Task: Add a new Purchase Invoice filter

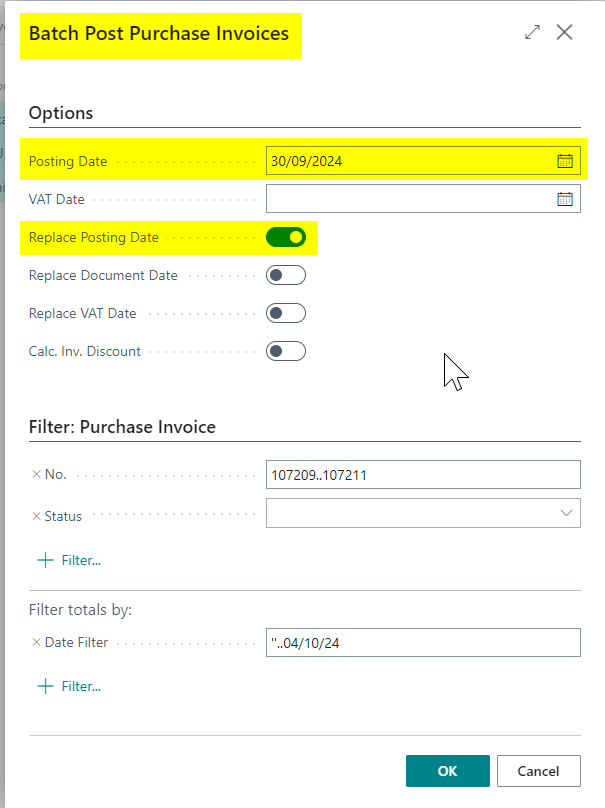Action: pos(69,560)
